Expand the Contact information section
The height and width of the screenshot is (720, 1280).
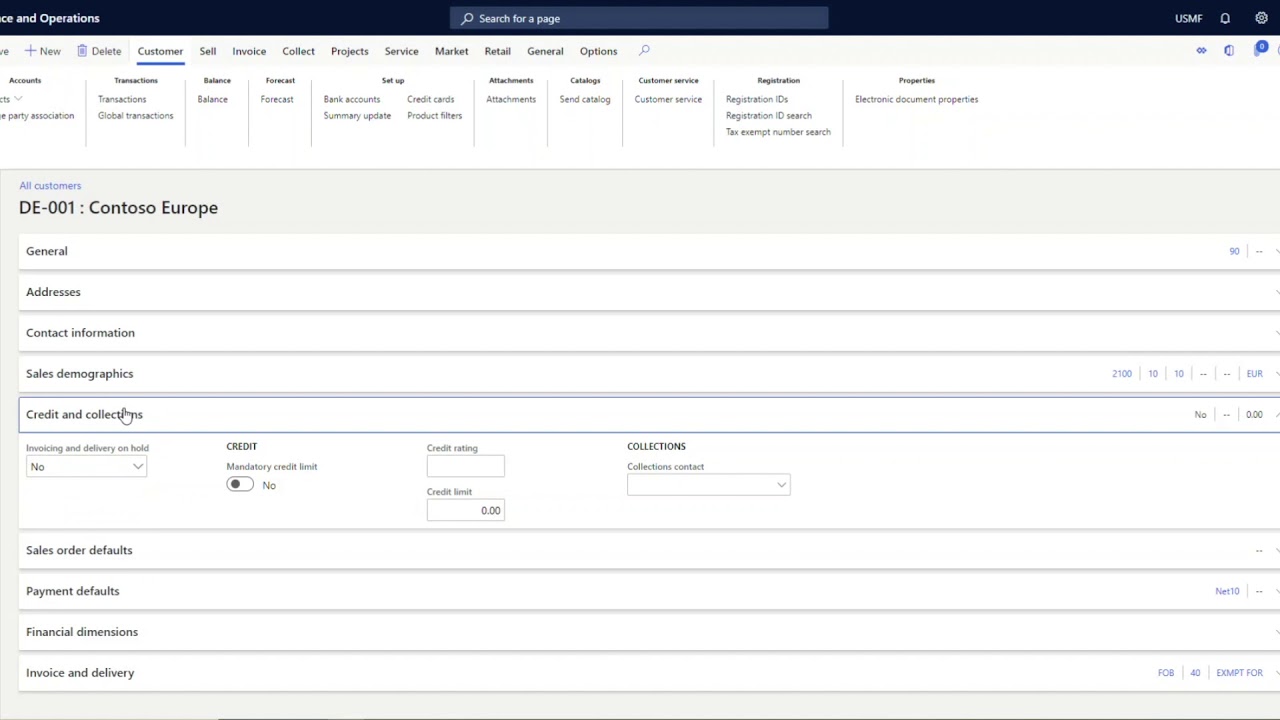[x=649, y=333]
